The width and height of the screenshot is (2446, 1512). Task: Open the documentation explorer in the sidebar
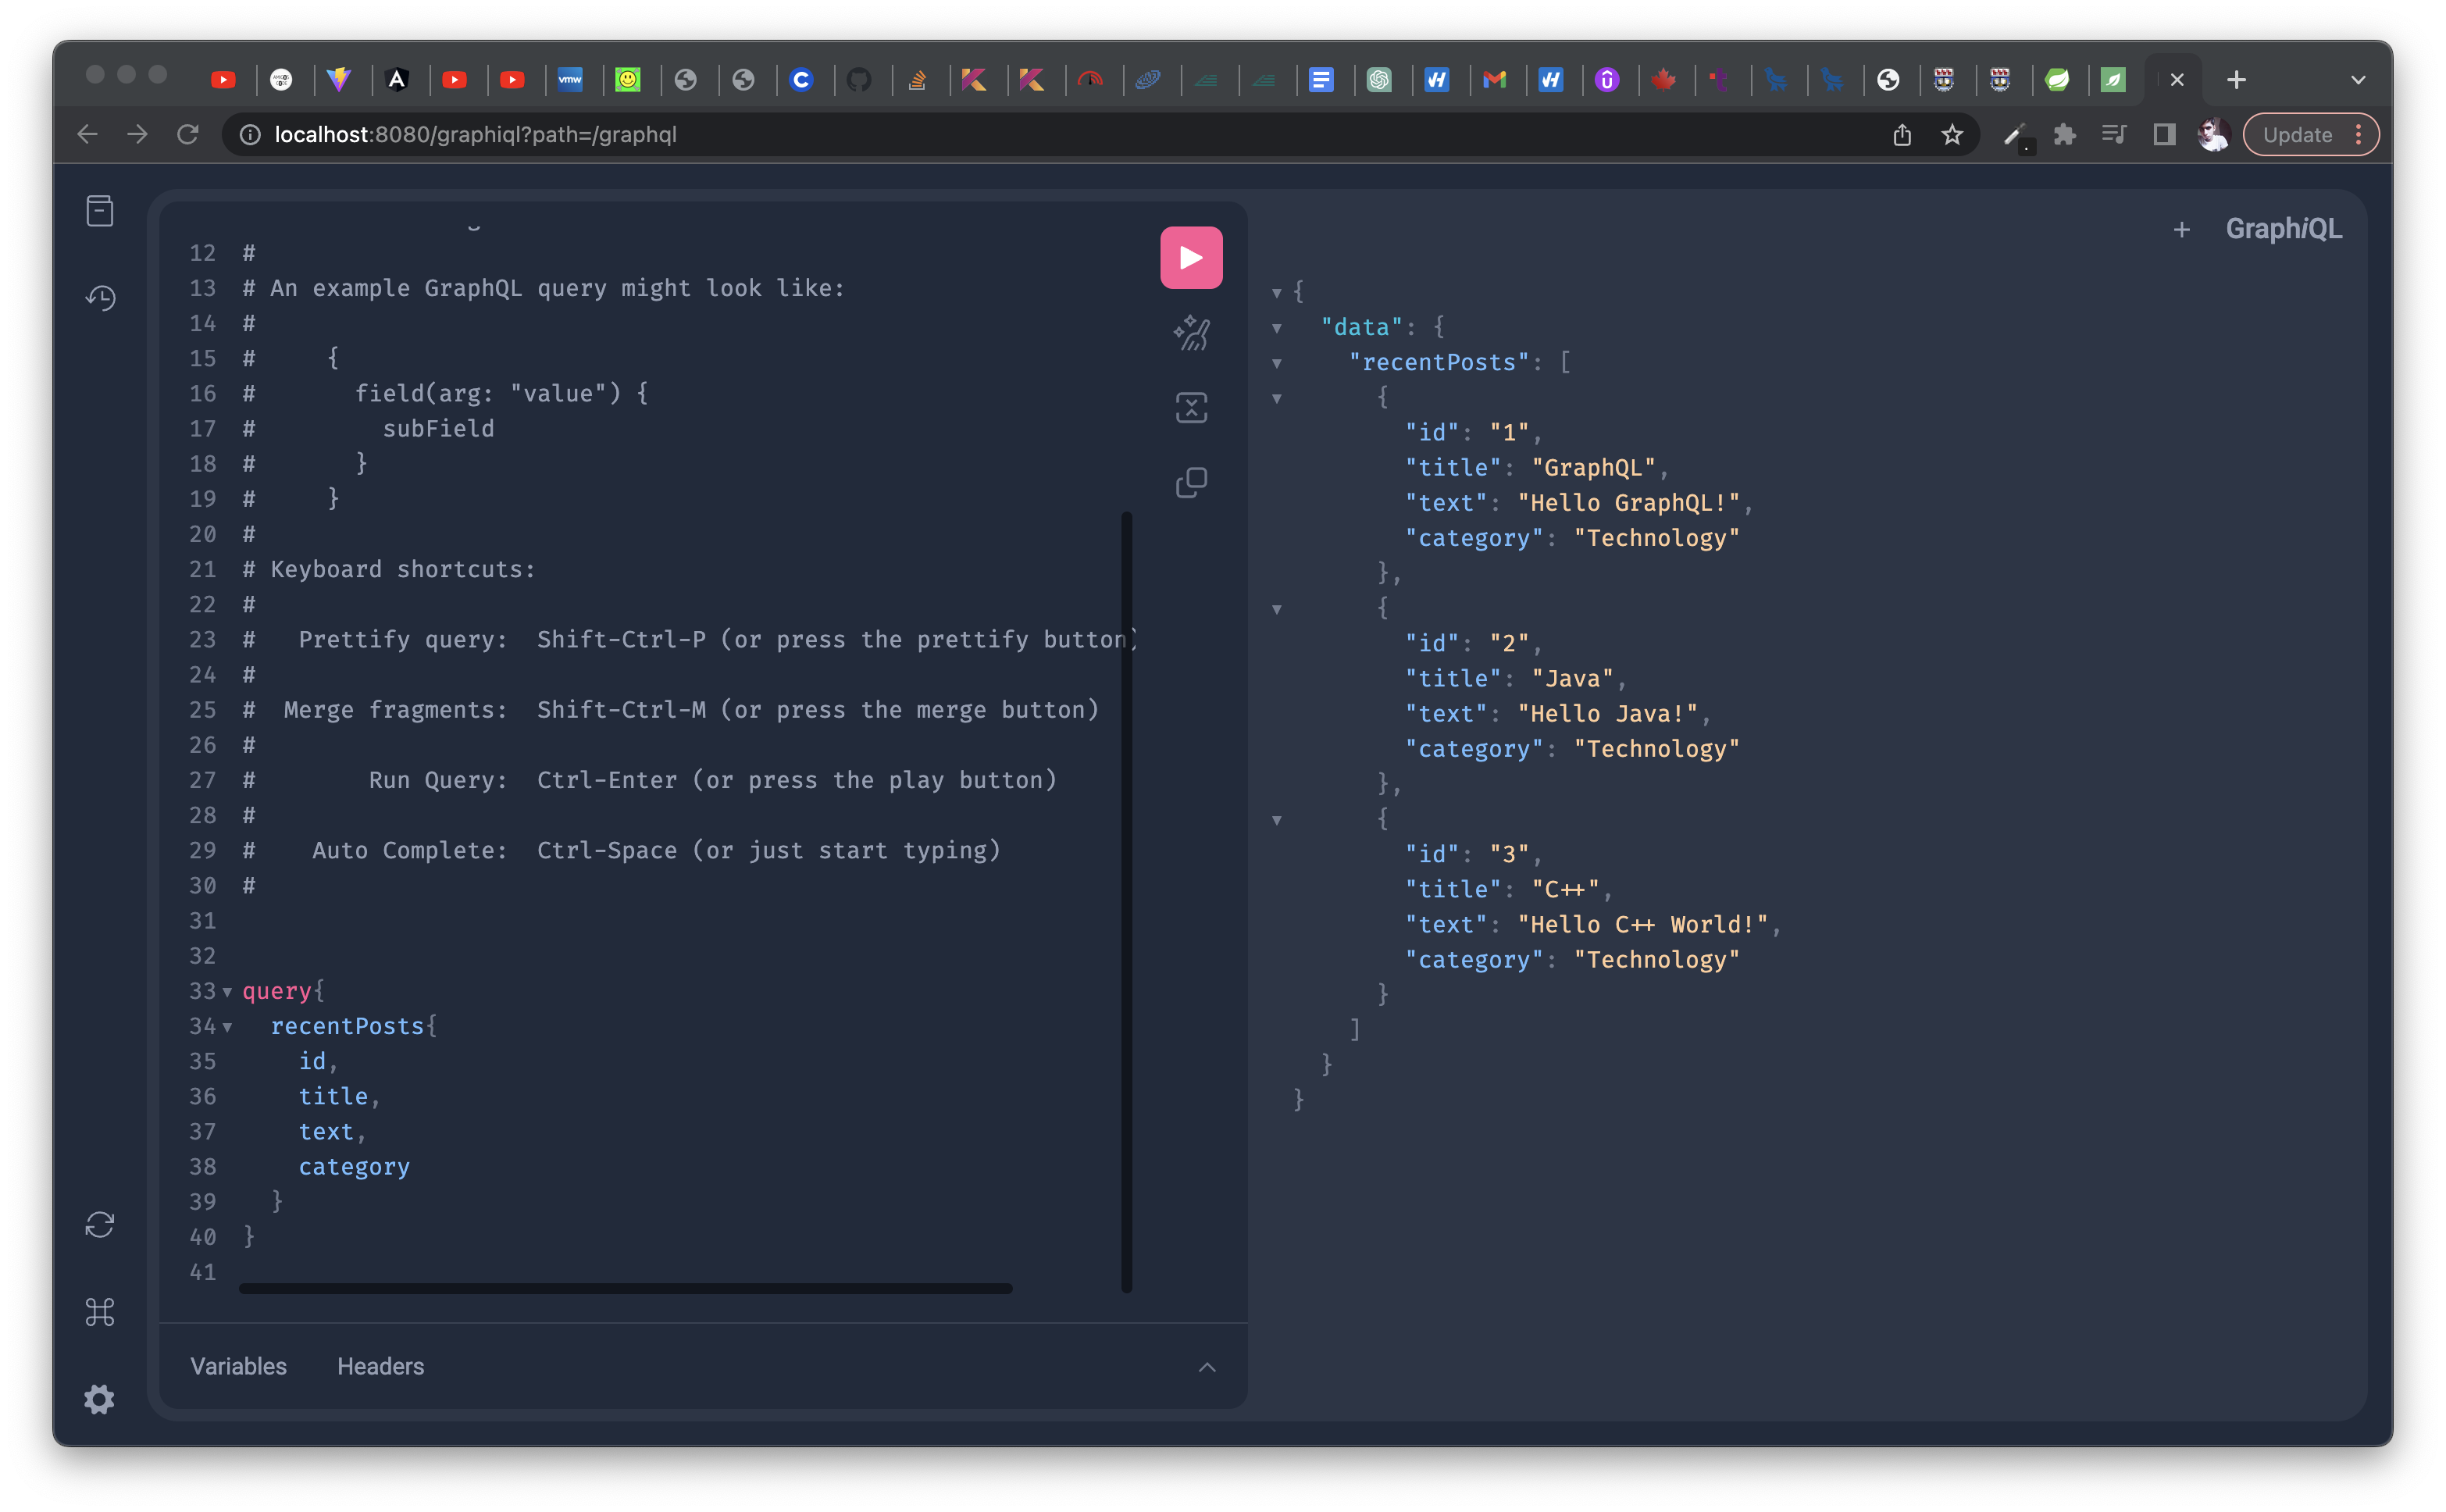tap(100, 211)
